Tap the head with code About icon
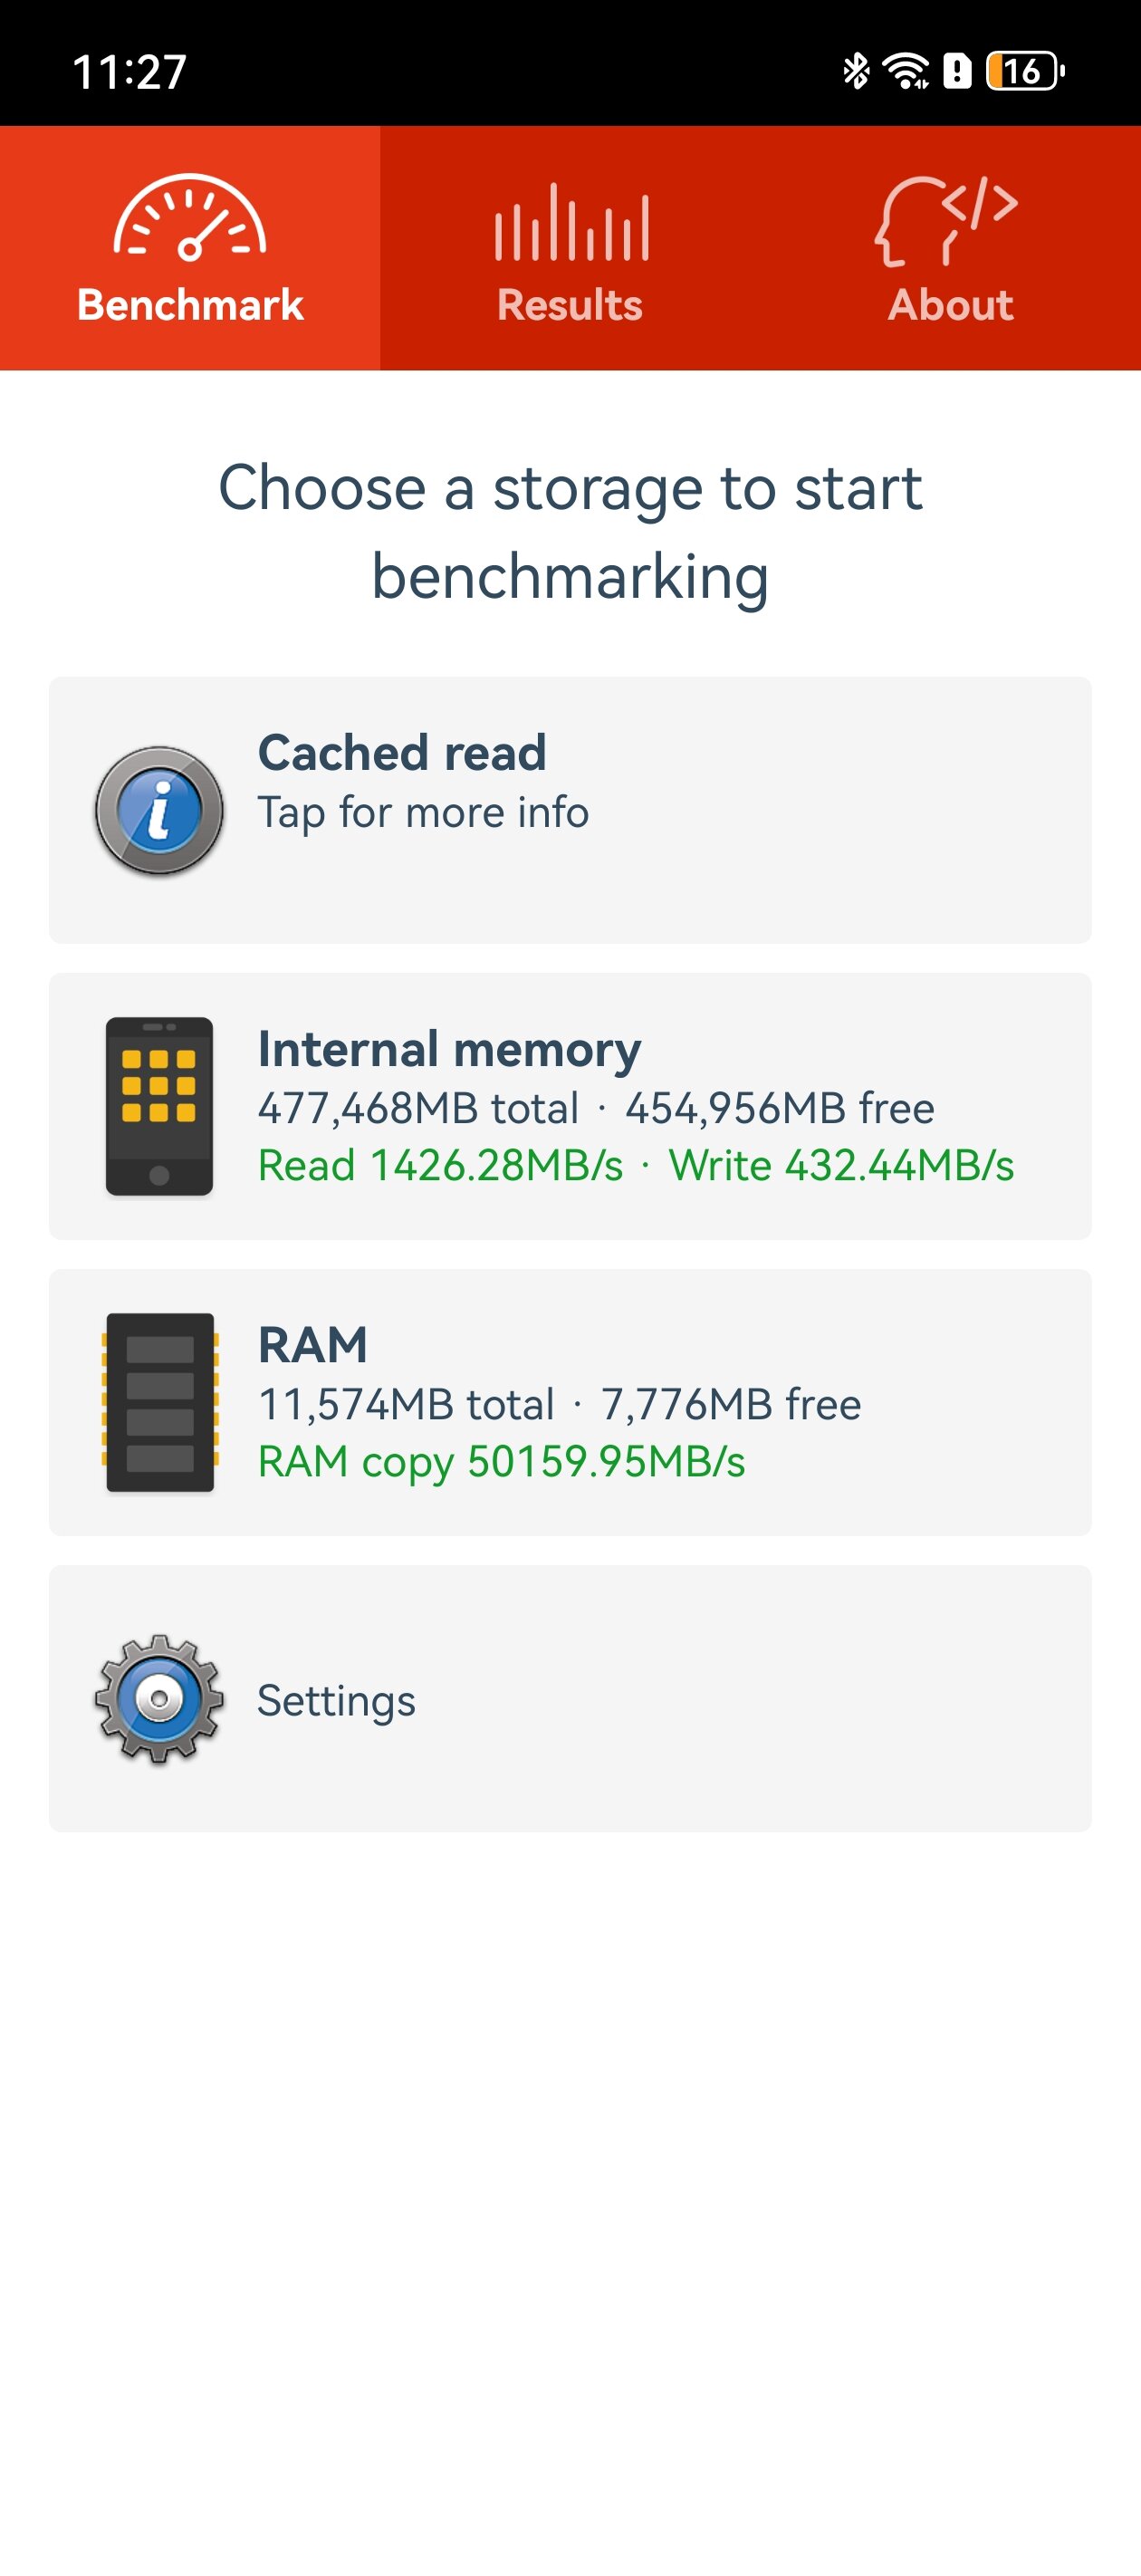 click(x=946, y=221)
